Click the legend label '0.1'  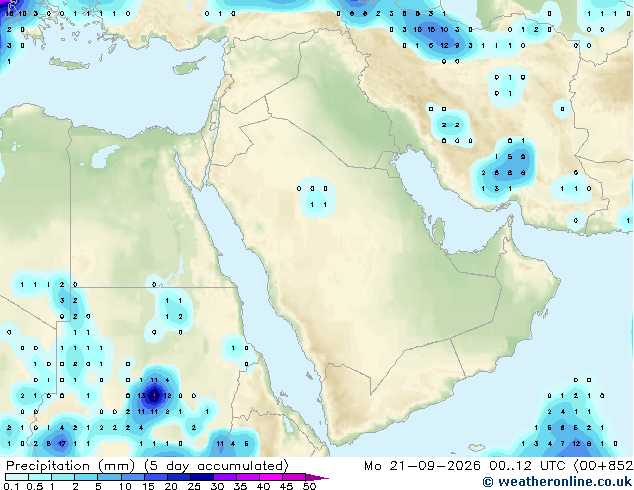click(12, 486)
